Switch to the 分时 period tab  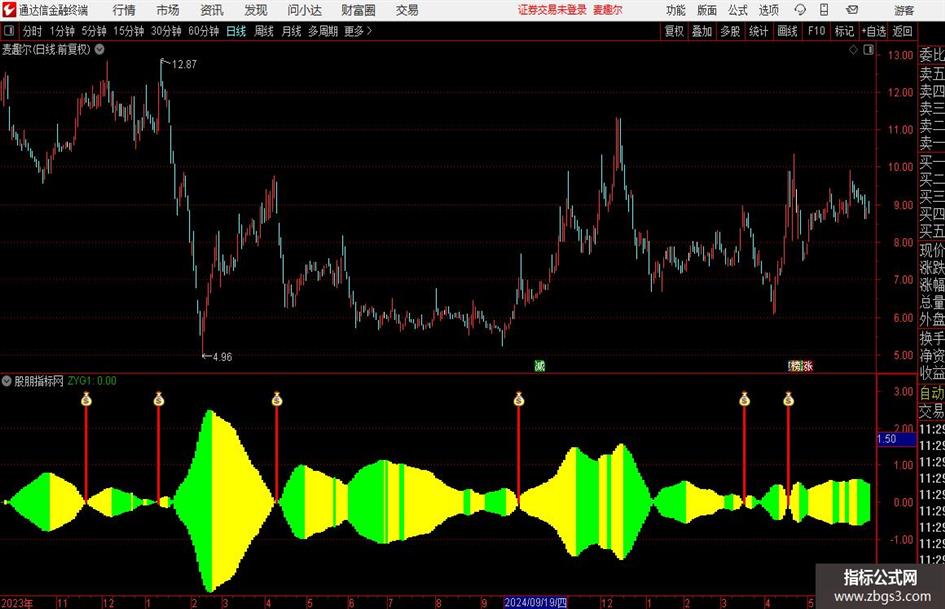click(x=33, y=31)
